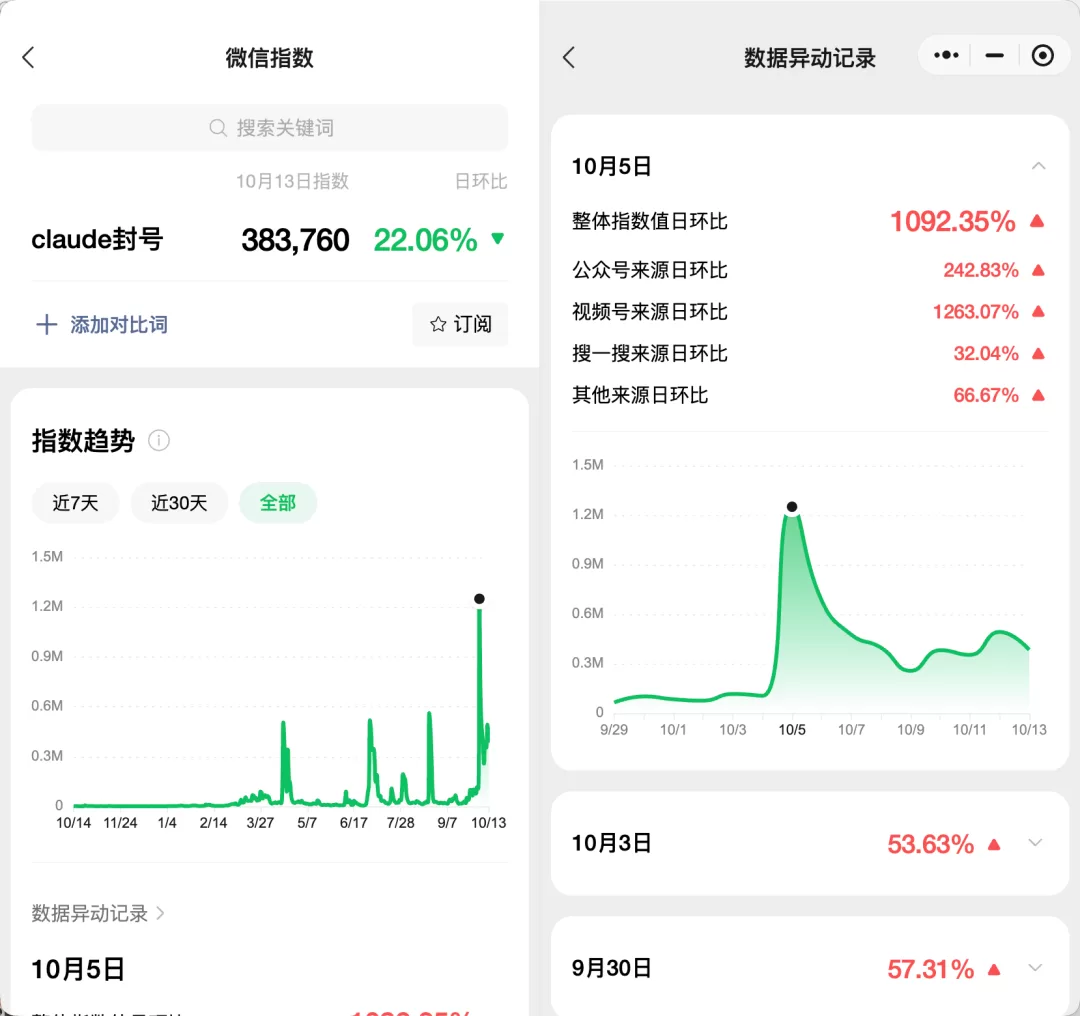This screenshot has width=1080, height=1016.
Task: Go back from the 数据异动记录 page
Action: [x=568, y=58]
